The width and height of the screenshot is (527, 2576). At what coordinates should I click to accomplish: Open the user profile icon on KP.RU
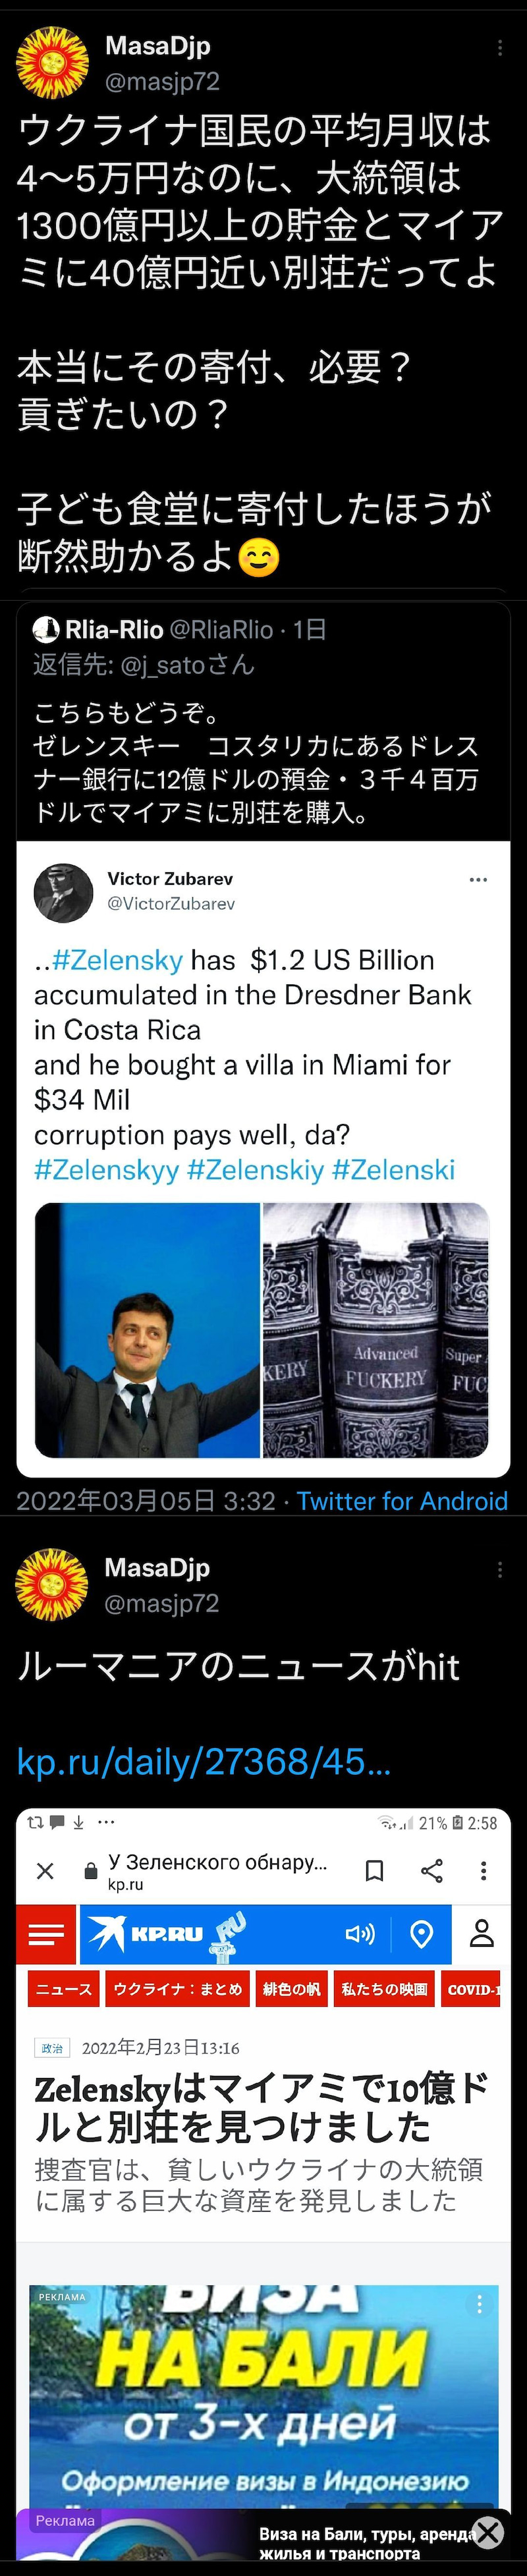[482, 1934]
